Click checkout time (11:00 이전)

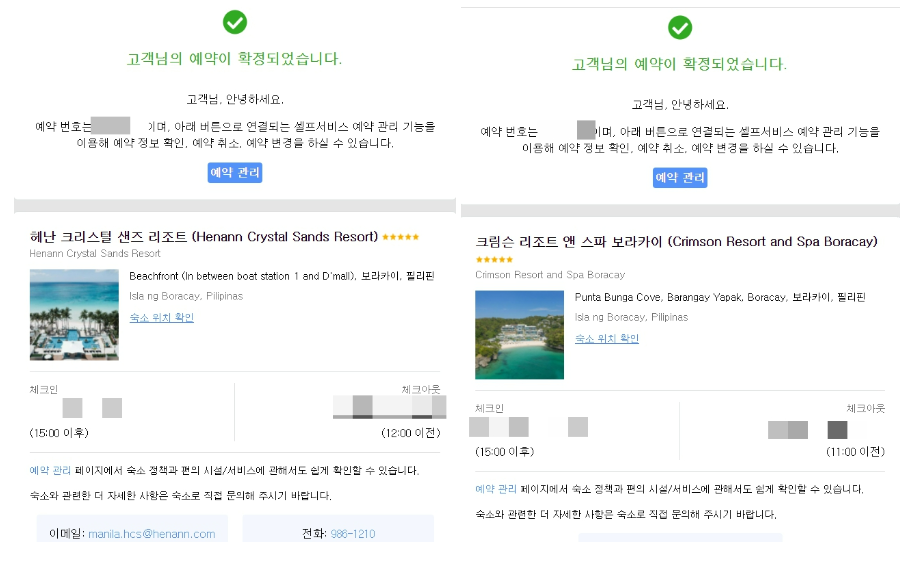pos(856,452)
